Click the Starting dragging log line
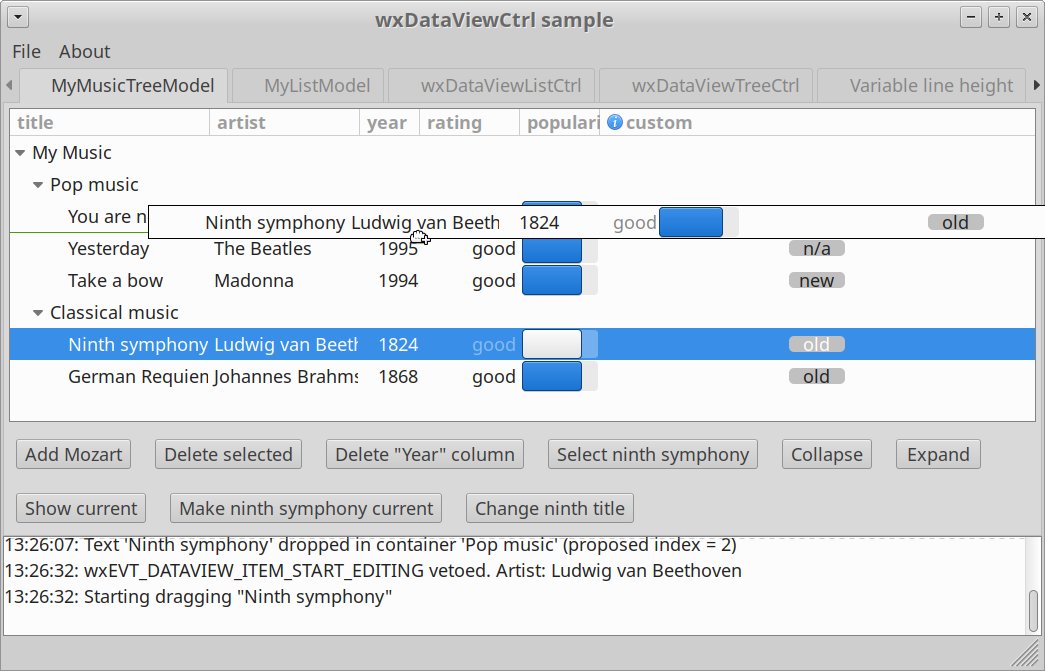This screenshot has height=671, width=1045. click(x=199, y=596)
